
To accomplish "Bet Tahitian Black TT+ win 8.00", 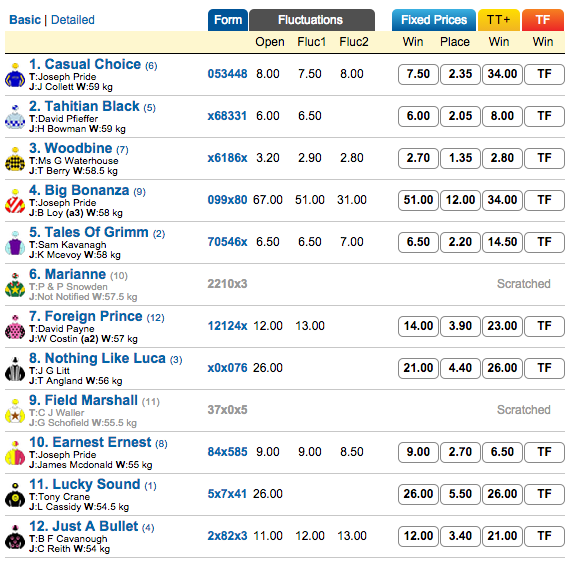I will [502, 116].
